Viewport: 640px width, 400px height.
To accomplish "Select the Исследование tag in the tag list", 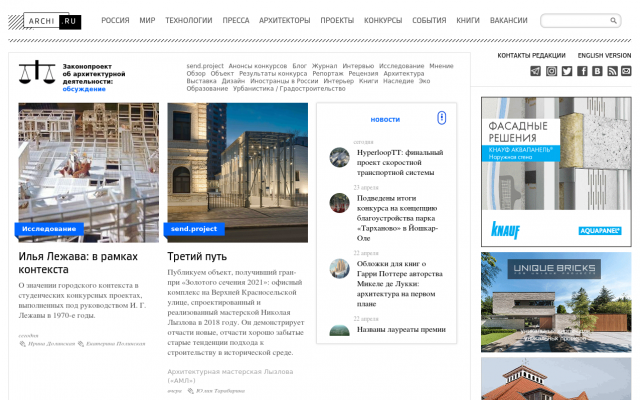I will [x=401, y=66].
